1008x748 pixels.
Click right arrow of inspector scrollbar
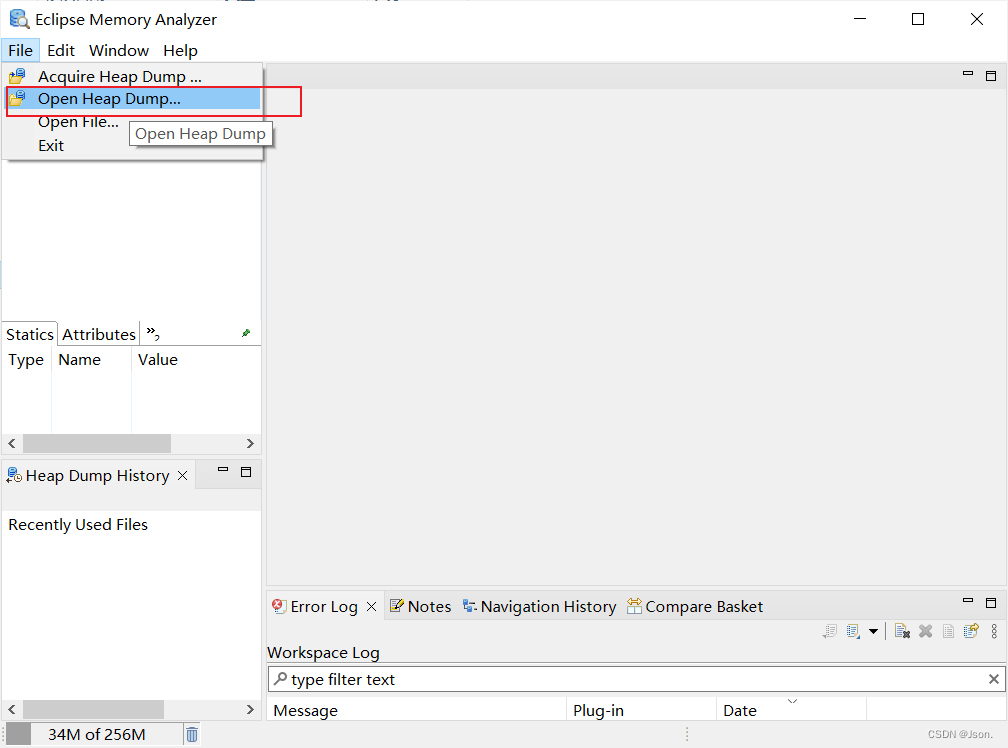pos(250,443)
